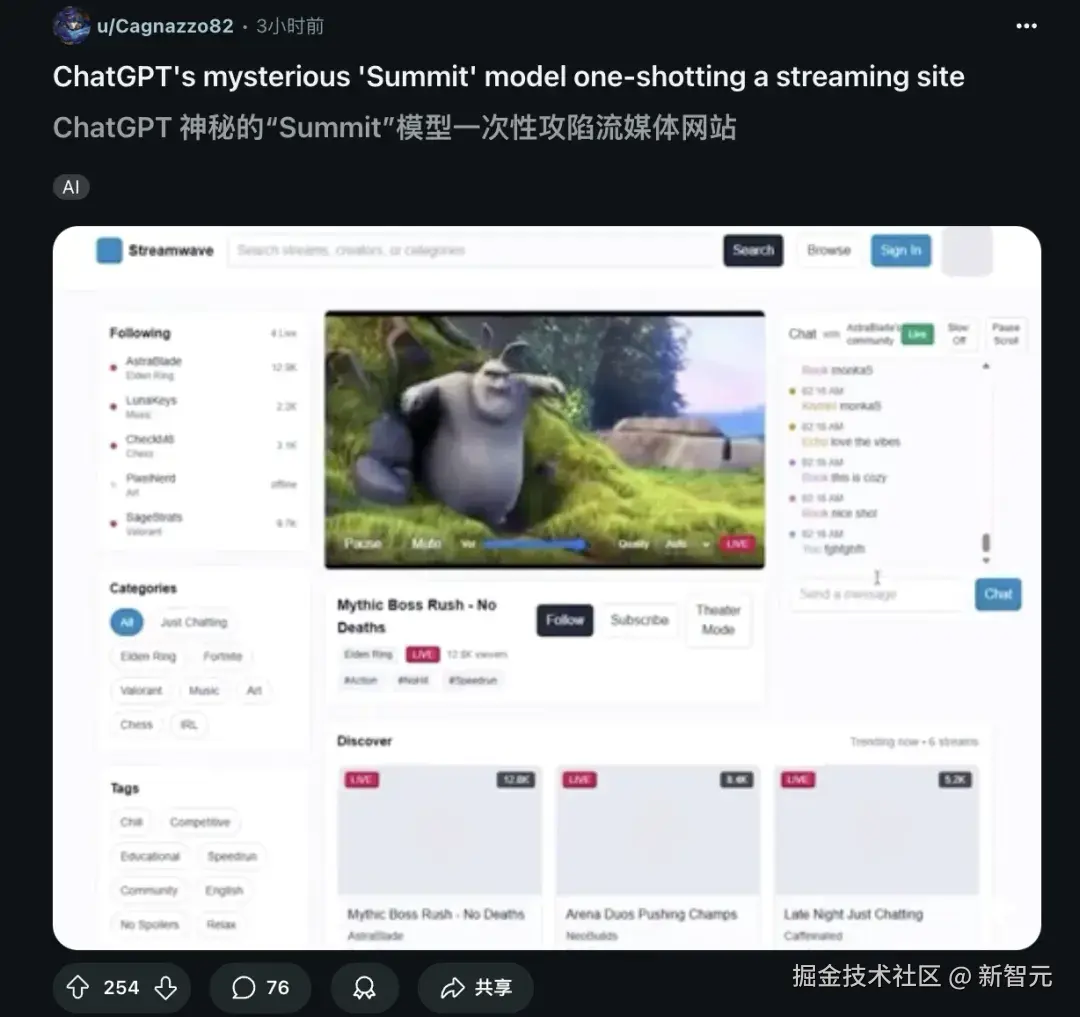
Task: Enable Theater Mode for the stream
Action: click(718, 620)
